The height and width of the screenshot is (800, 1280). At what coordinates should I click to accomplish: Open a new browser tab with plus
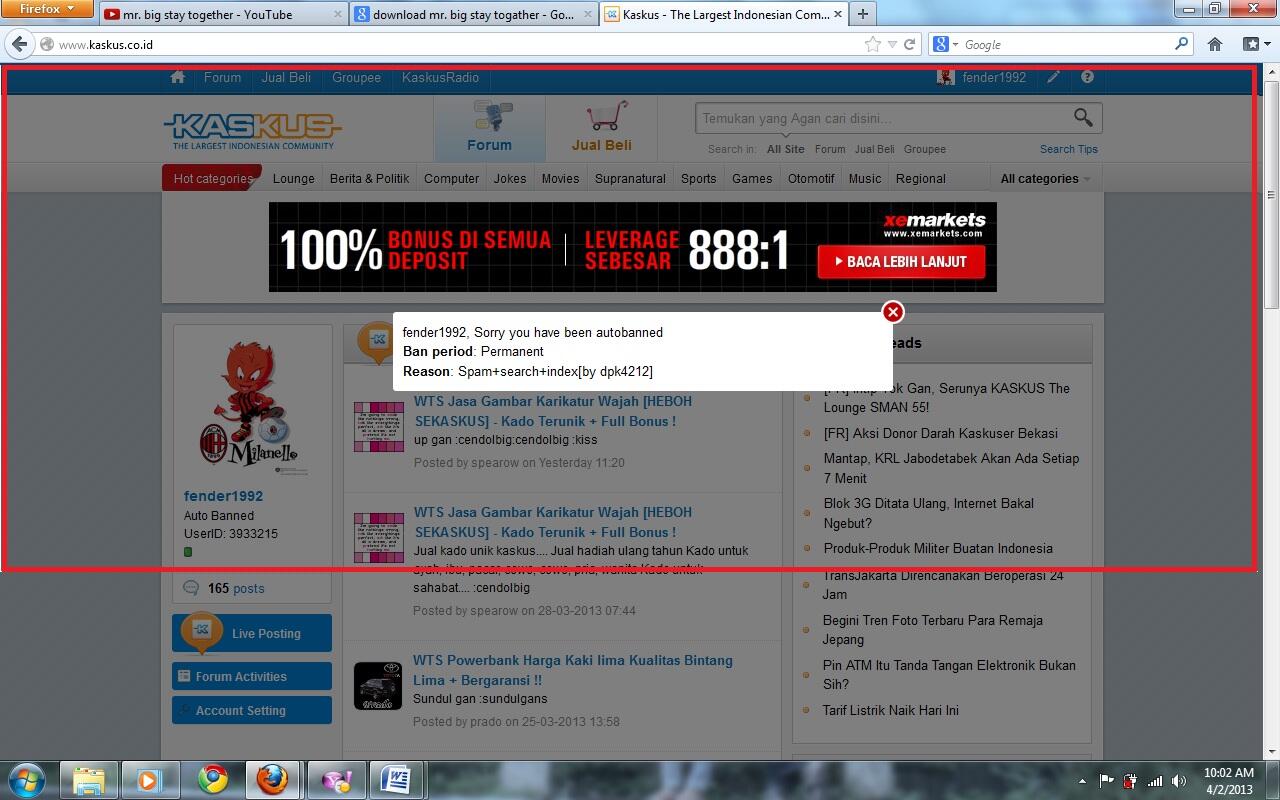point(862,14)
